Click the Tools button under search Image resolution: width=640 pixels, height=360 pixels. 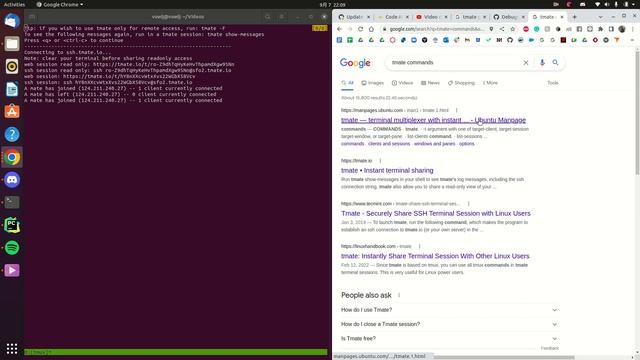553,83
